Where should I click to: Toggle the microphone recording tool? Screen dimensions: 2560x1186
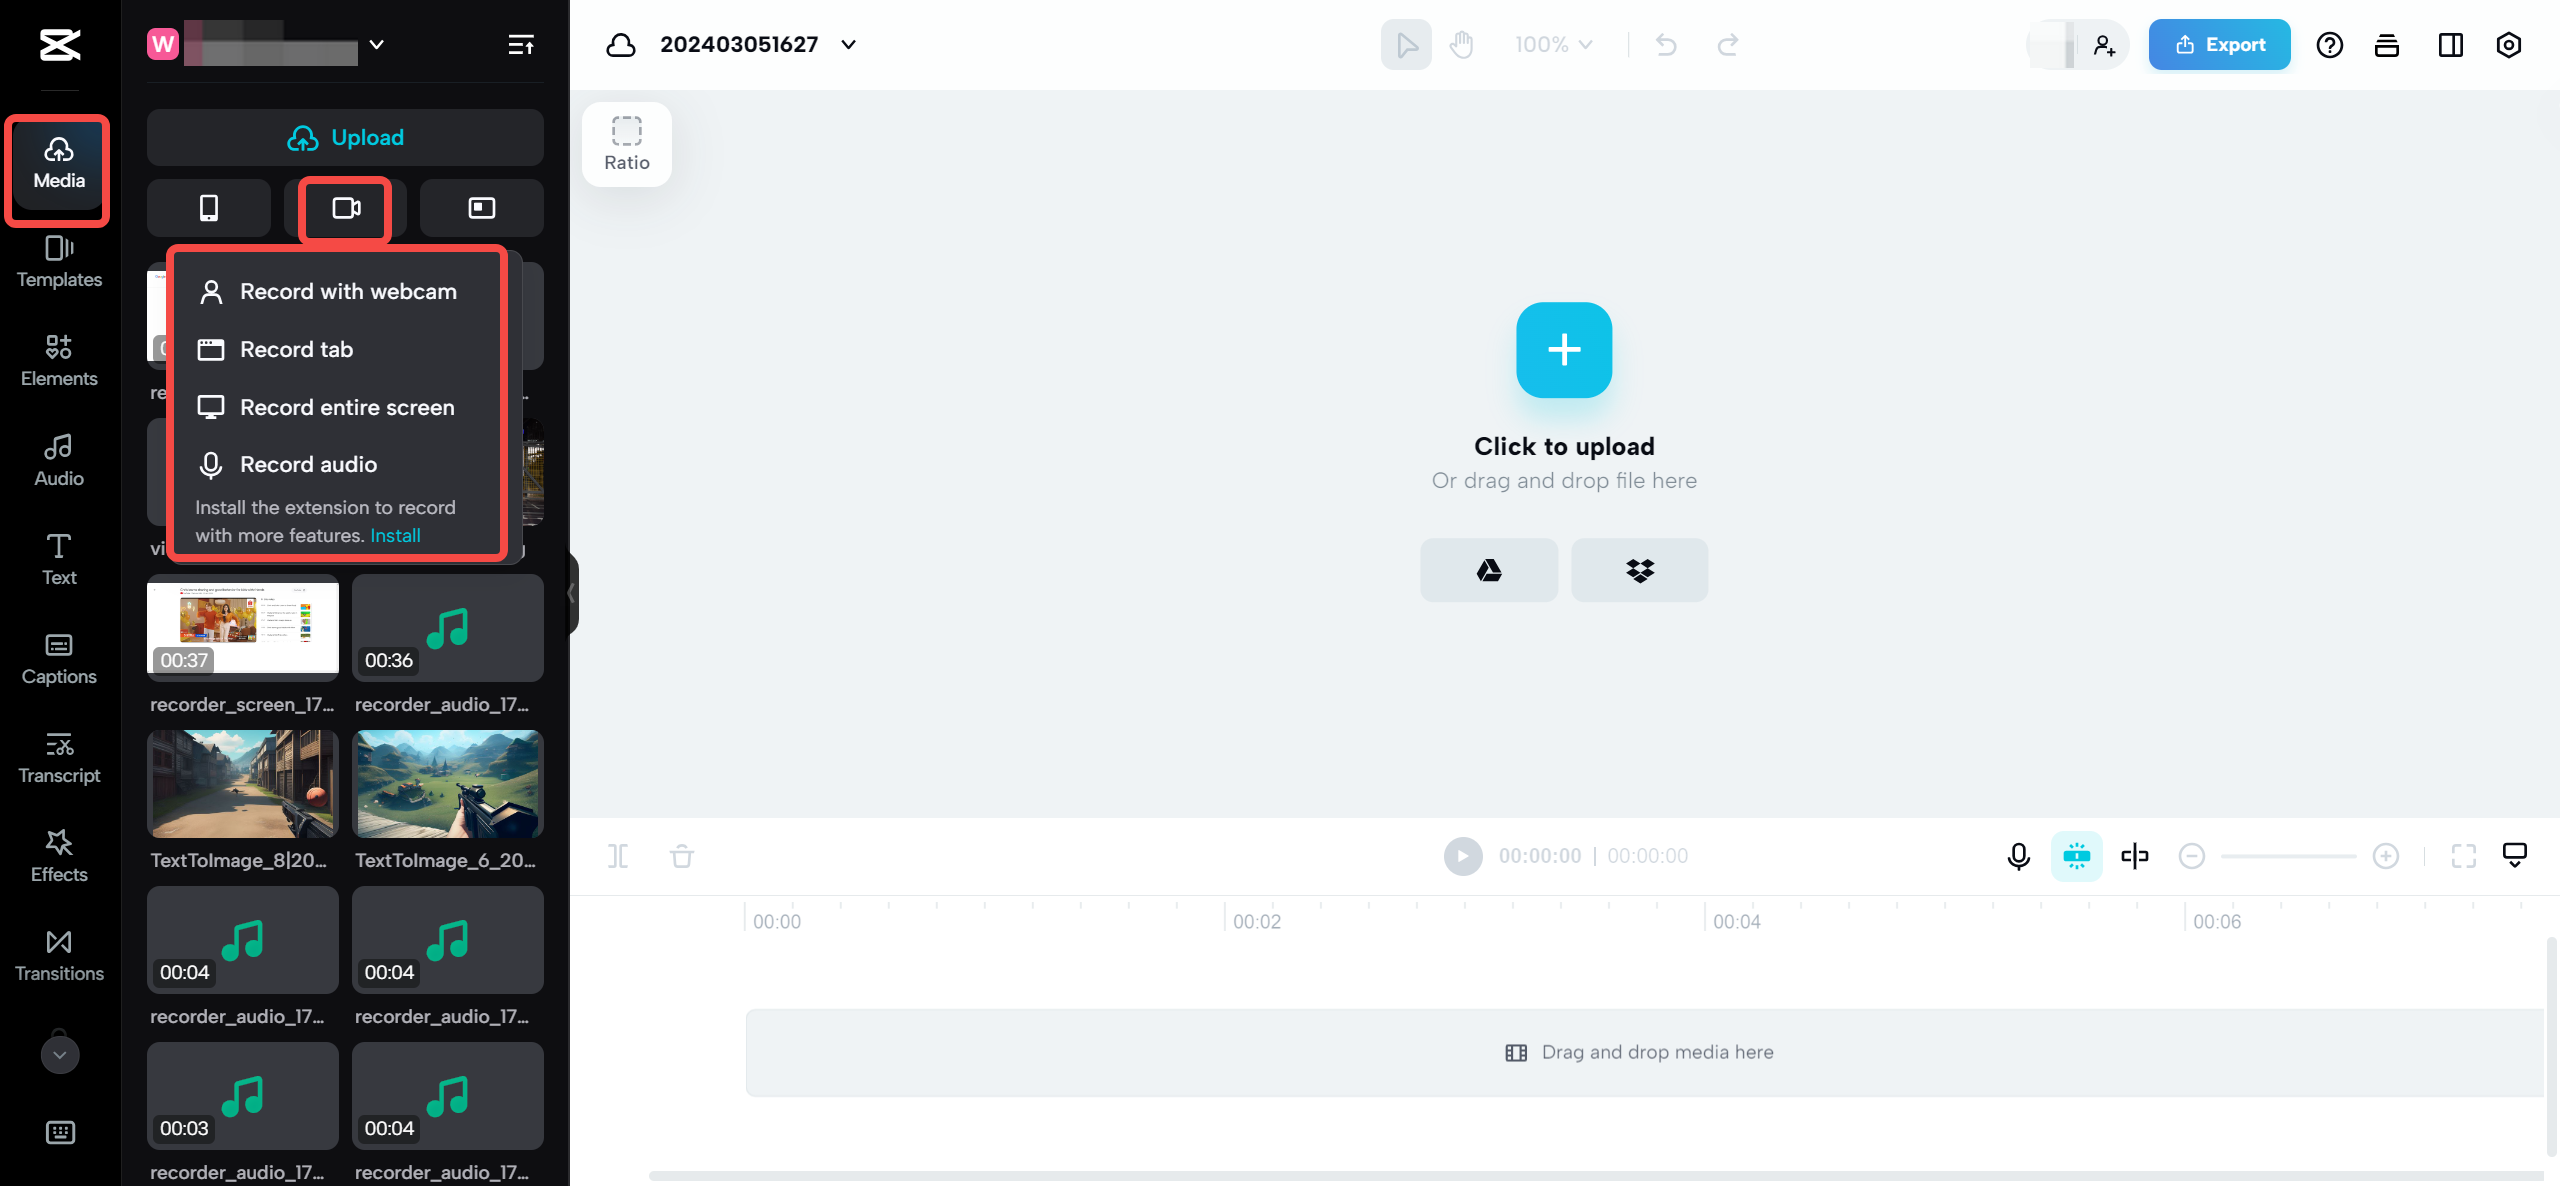click(x=2018, y=856)
